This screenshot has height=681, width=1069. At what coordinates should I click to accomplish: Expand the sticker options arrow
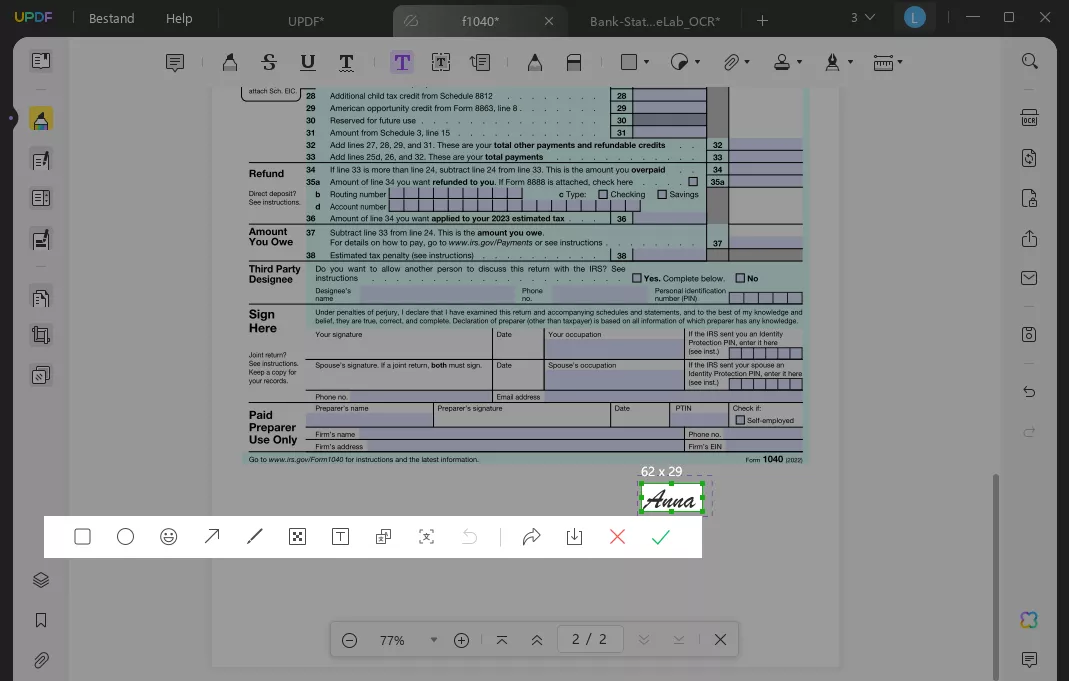click(x=697, y=63)
